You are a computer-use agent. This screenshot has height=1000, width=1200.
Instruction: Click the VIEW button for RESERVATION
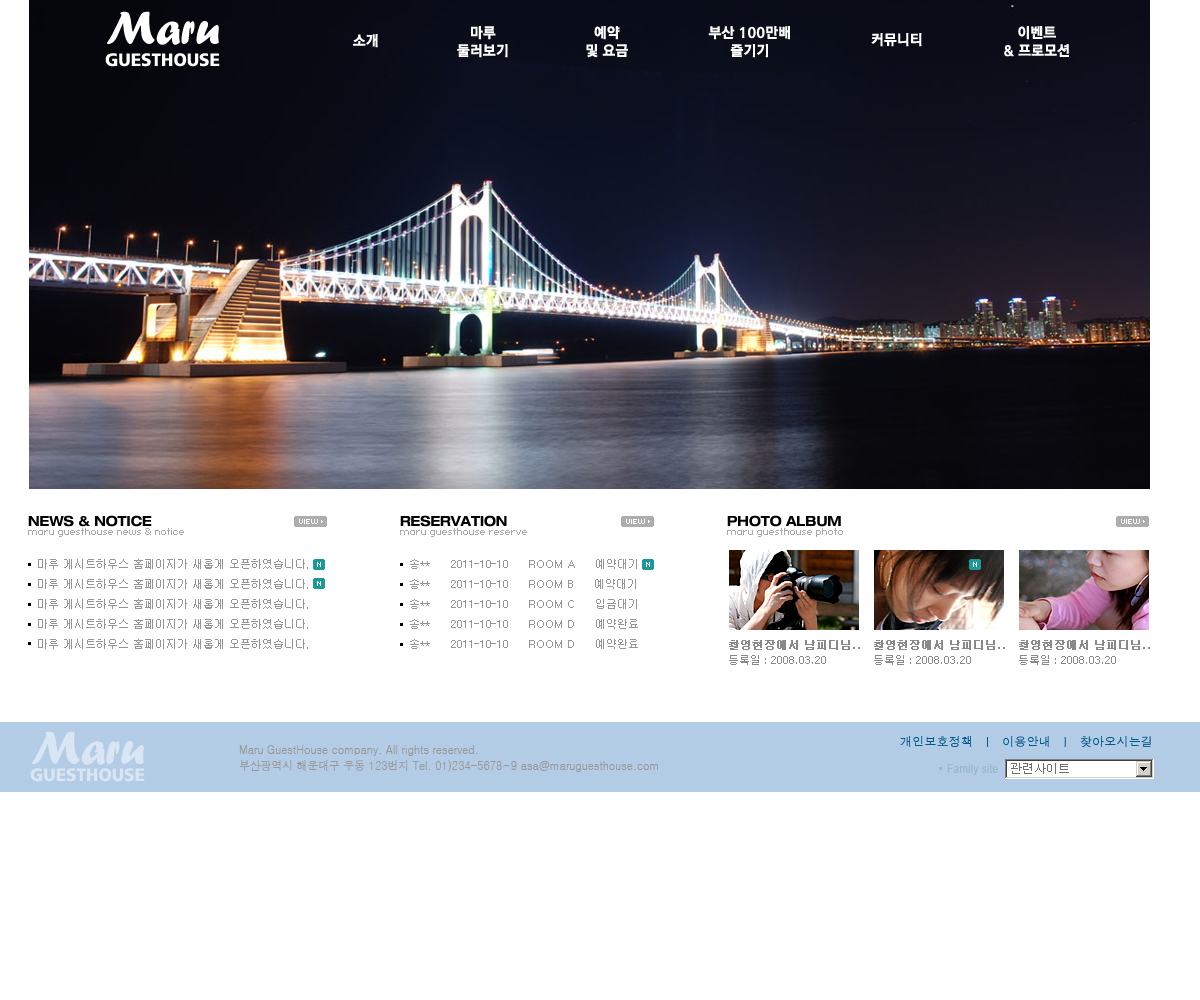tap(637, 521)
